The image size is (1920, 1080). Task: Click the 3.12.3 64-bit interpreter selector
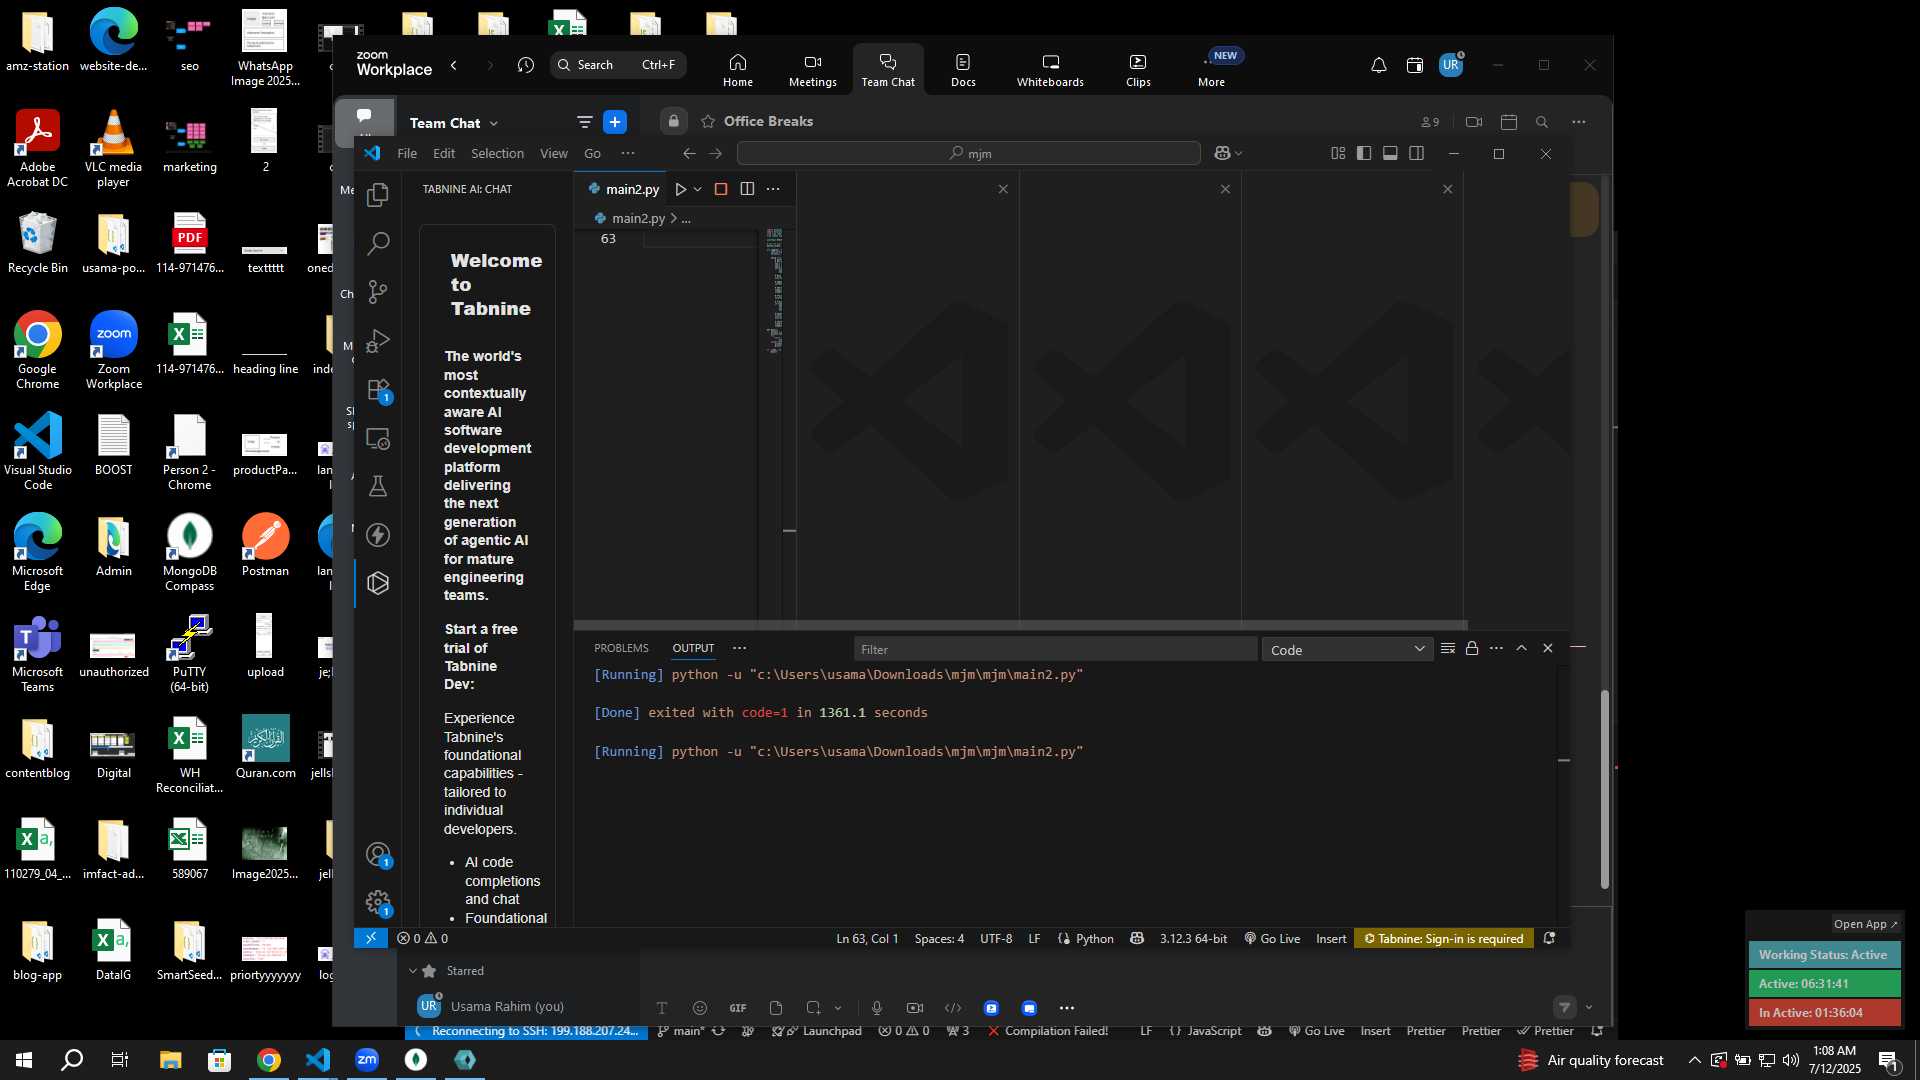pyautogui.click(x=1193, y=939)
